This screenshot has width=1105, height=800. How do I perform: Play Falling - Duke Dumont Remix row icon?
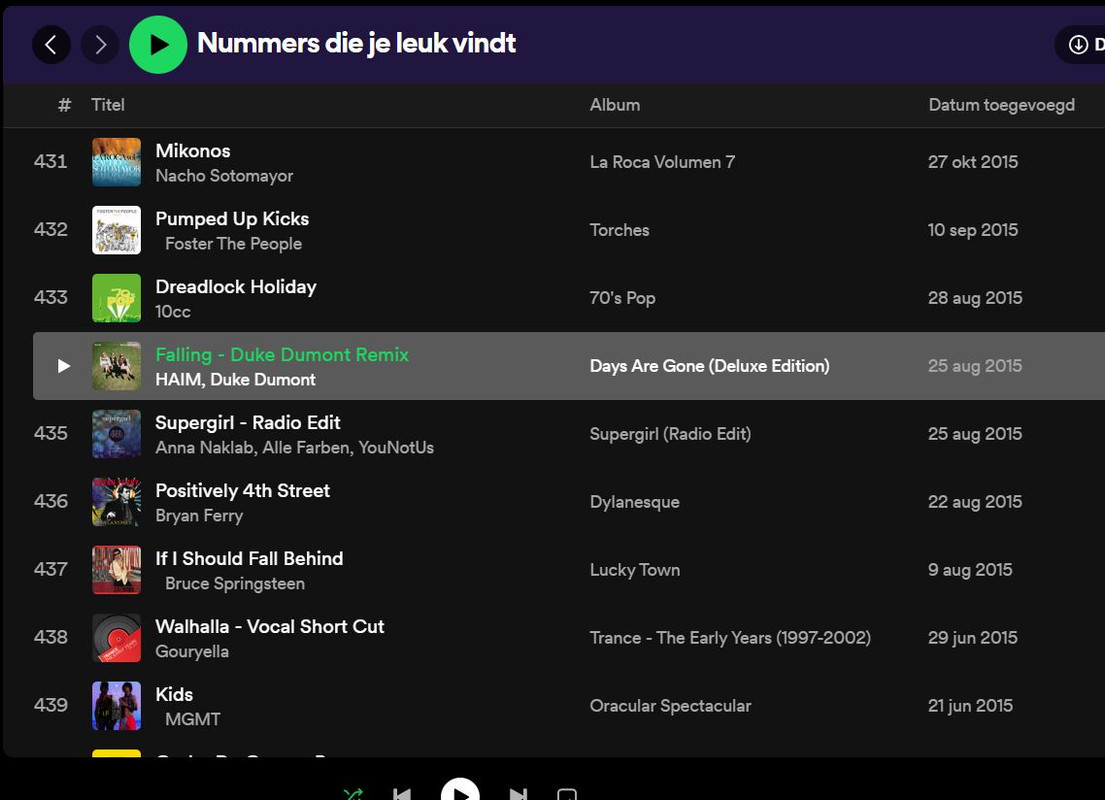coord(63,366)
